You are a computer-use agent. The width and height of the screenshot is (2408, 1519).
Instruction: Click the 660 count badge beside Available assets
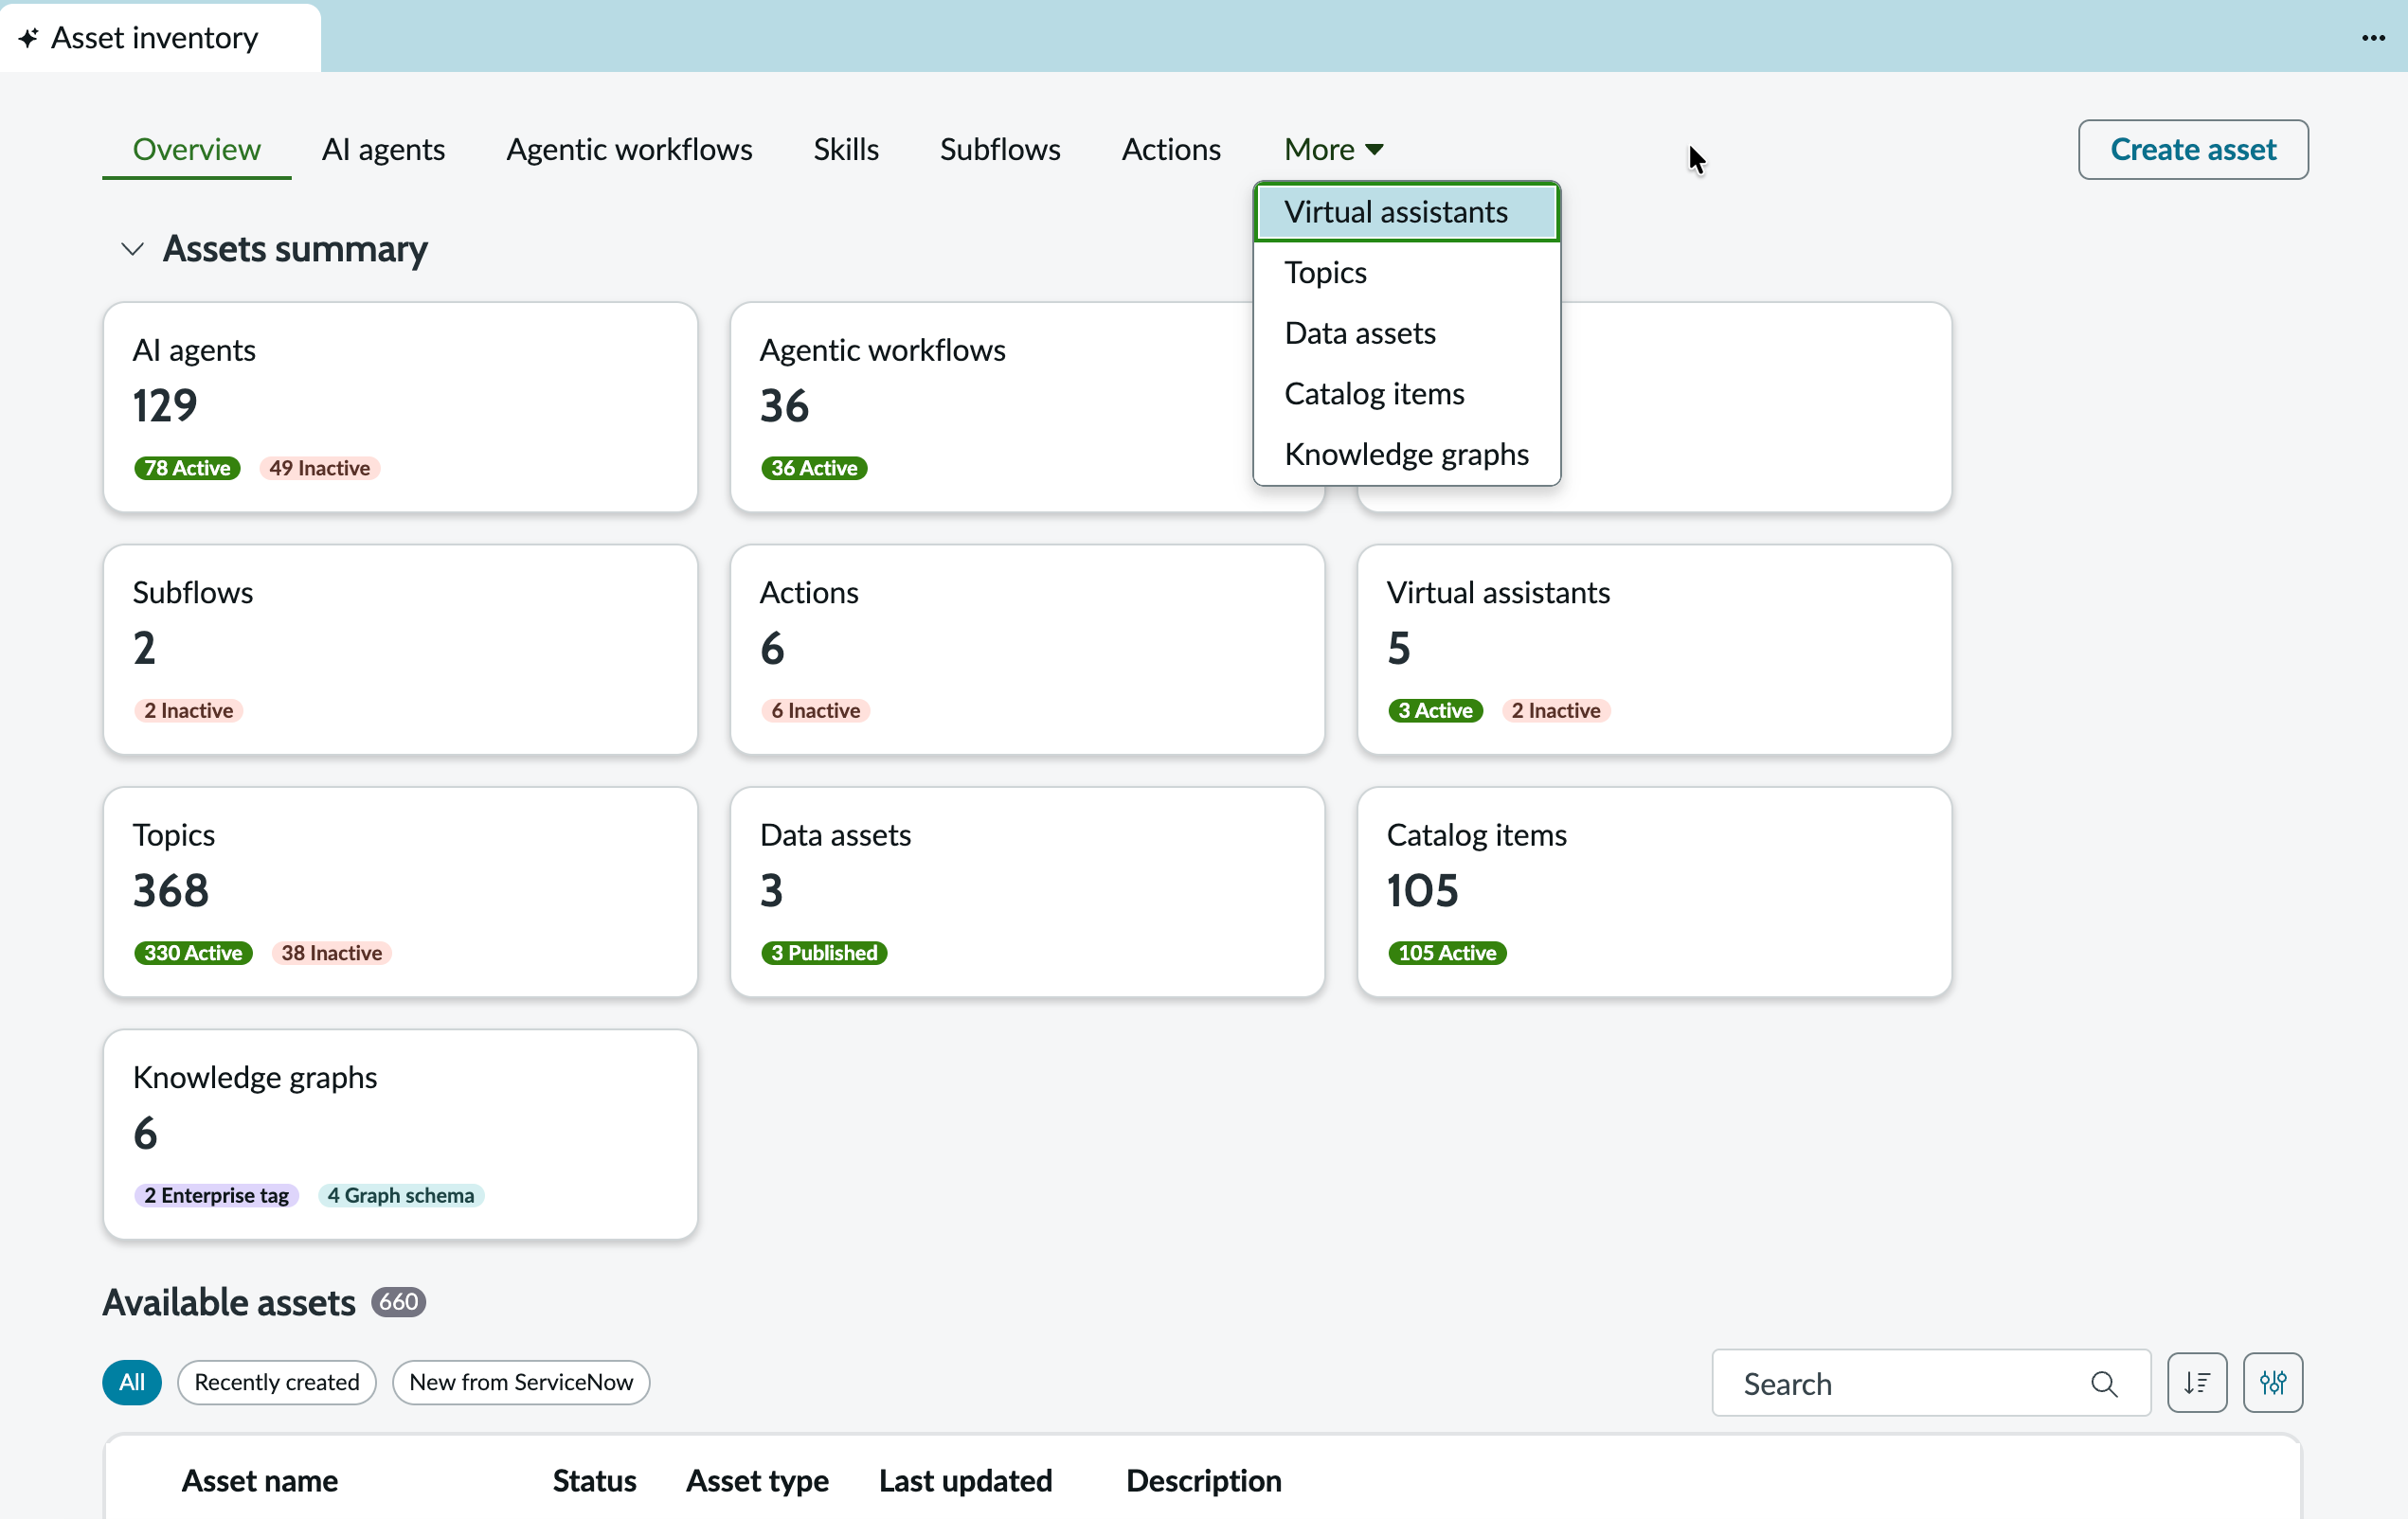tap(399, 1301)
